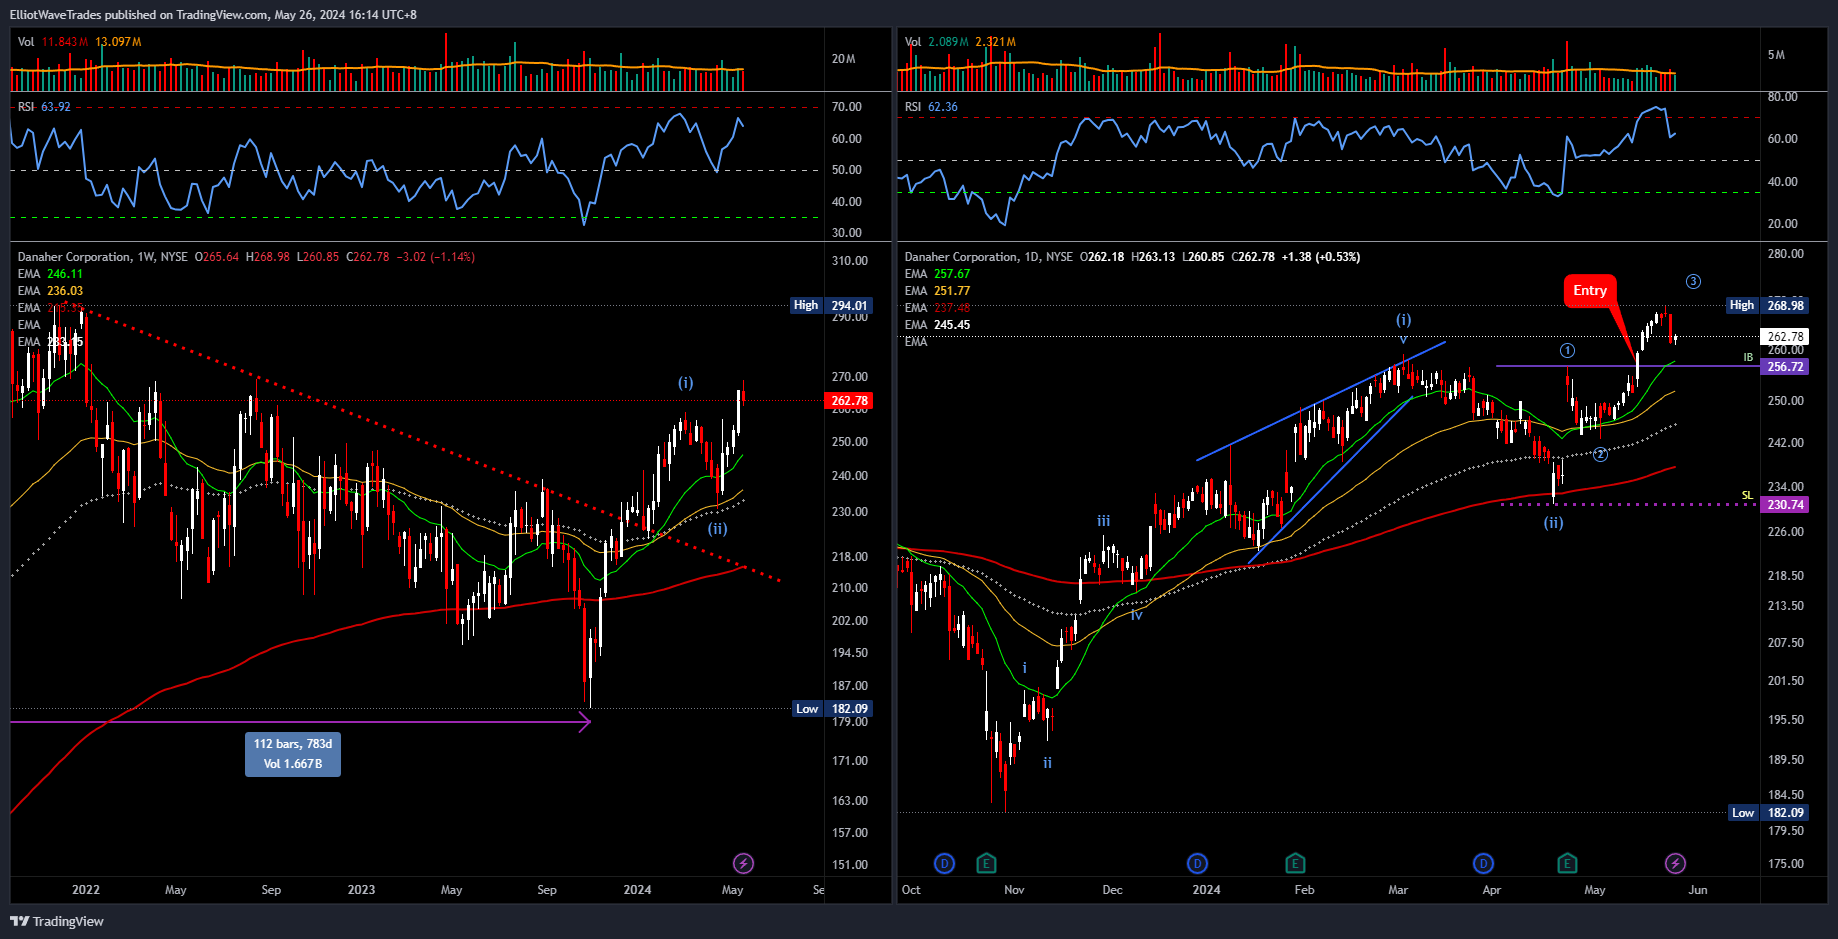Click the 2024 label on weekly time axis

(637, 890)
